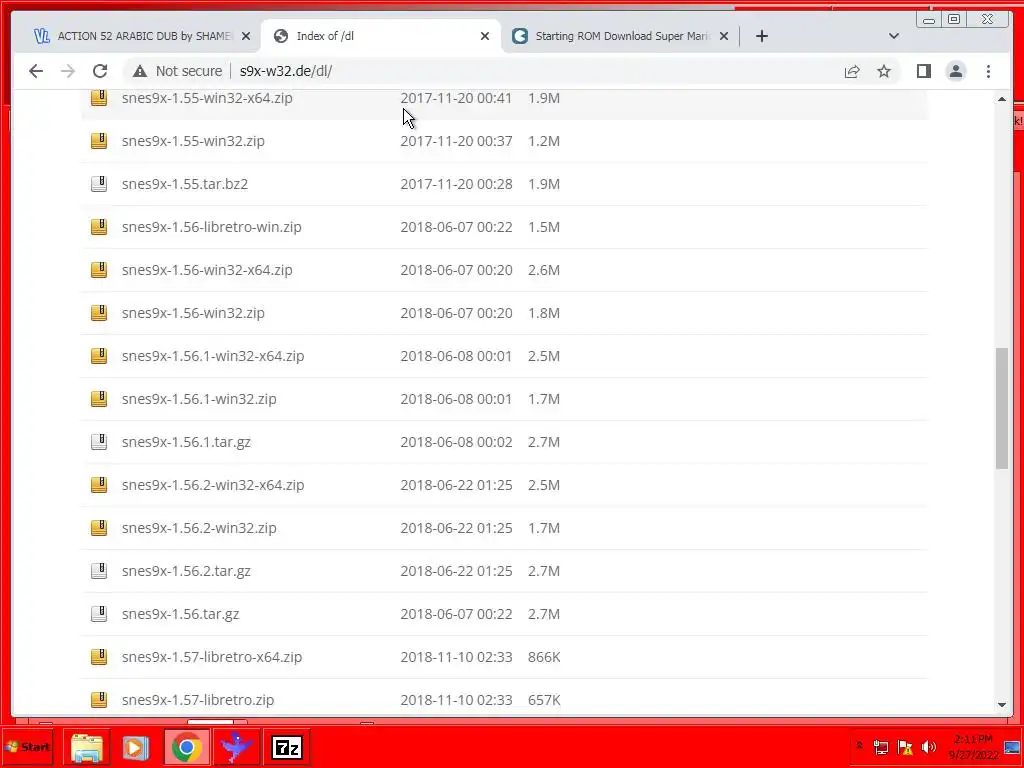Expand the tab search chevron
Image resolution: width=1024 pixels, height=768 pixels.
tap(894, 36)
